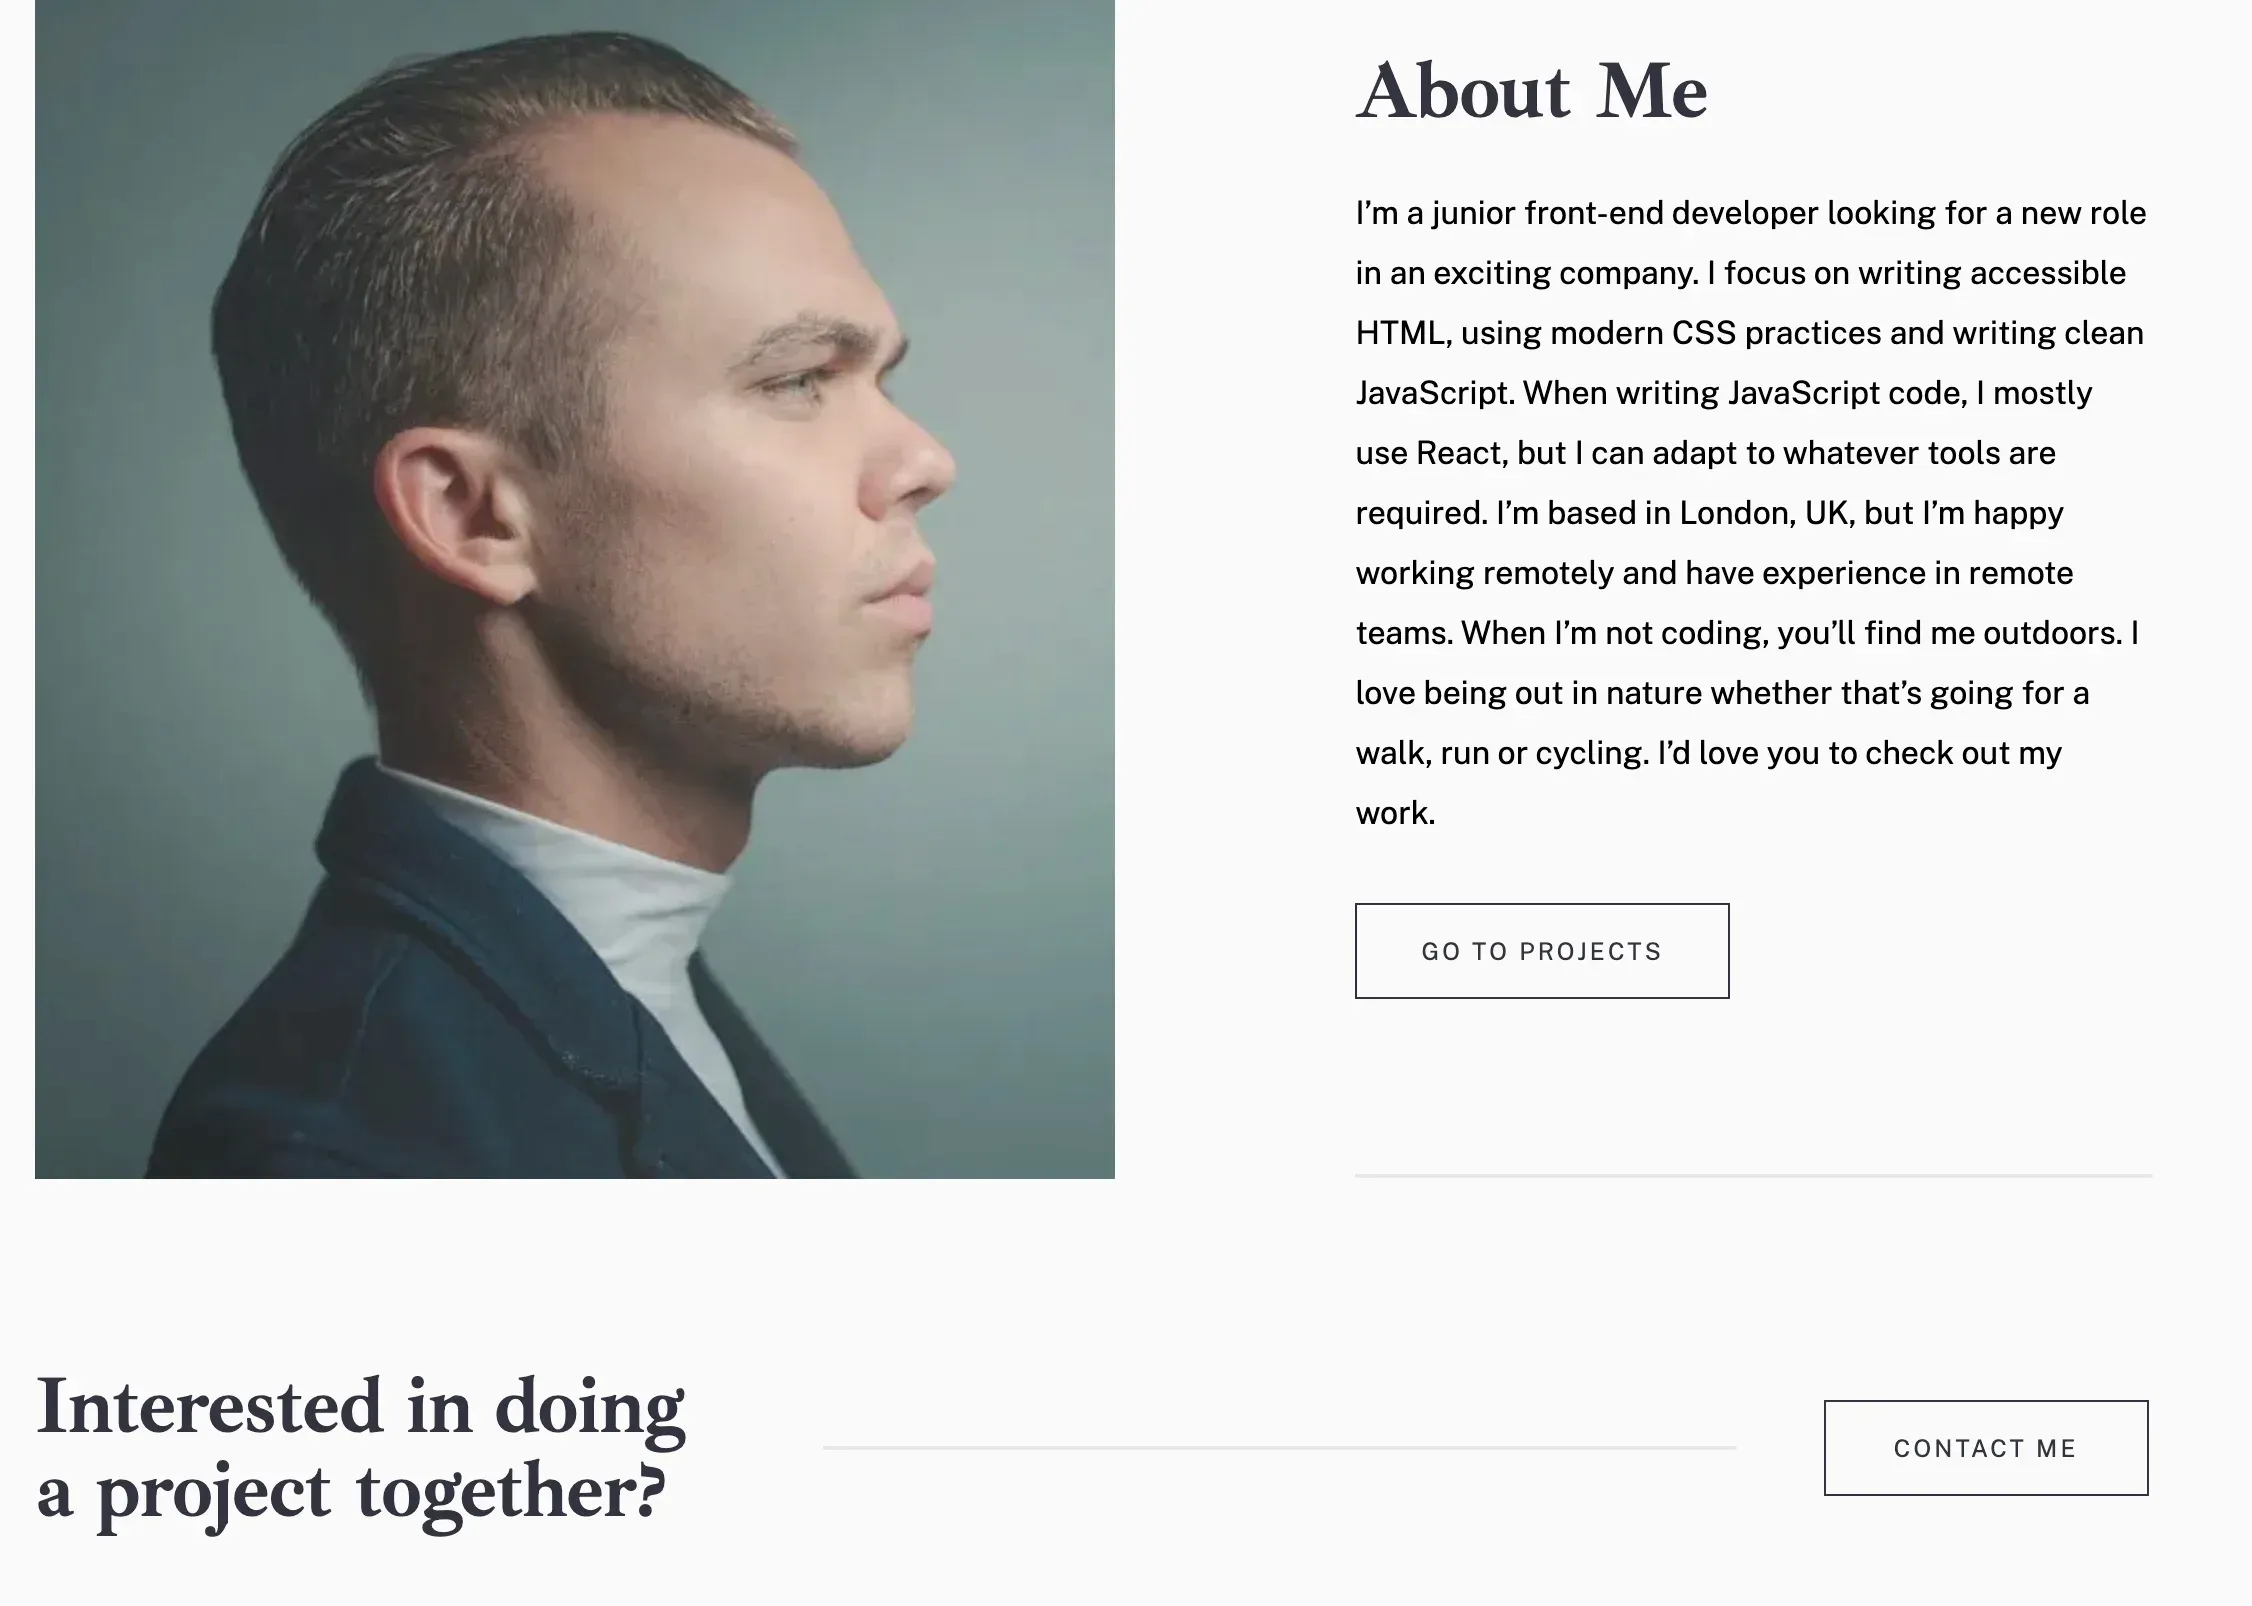The image size is (2252, 1606).
Task: Click the Go To Projects button
Action: click(x=1542, y=951)
